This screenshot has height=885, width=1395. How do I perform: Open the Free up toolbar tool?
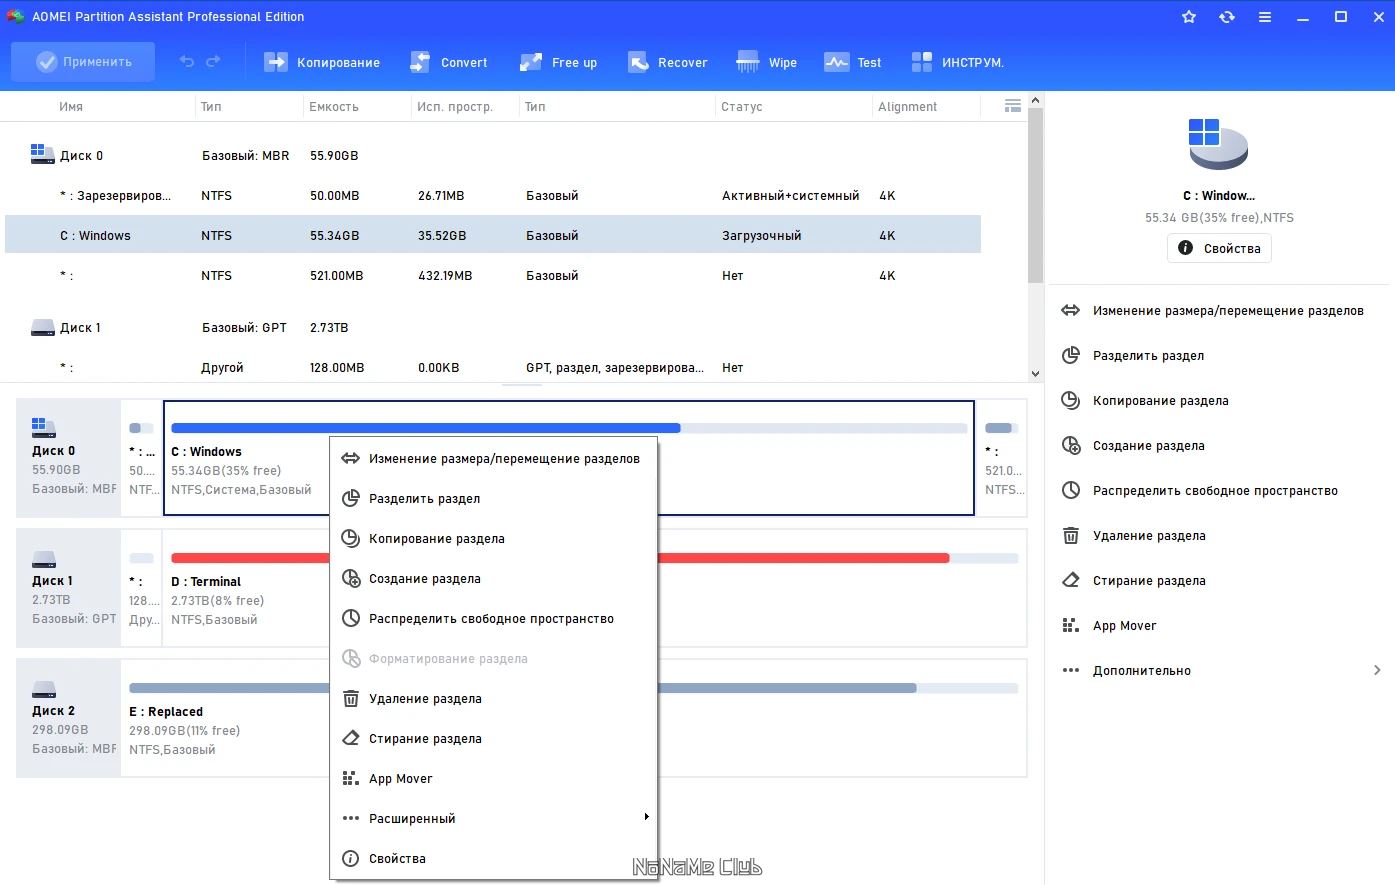558,62
